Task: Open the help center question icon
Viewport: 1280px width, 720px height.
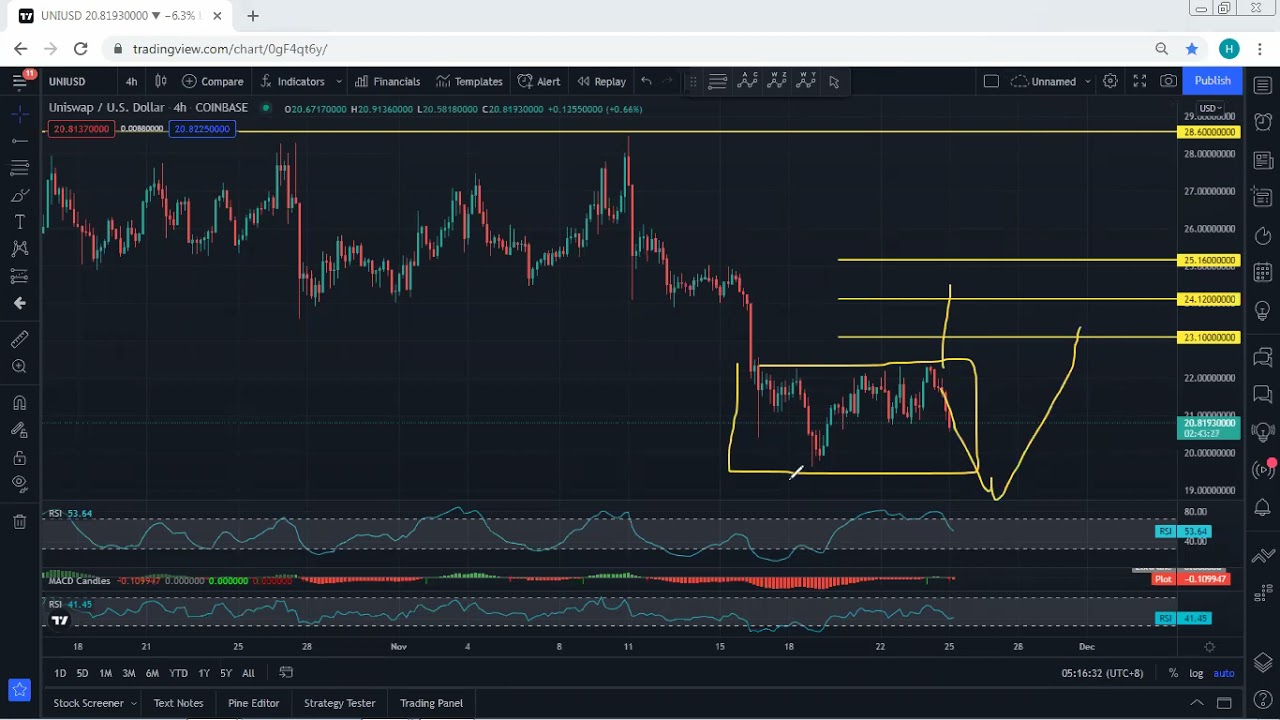Action: (x=1262, y=702)
